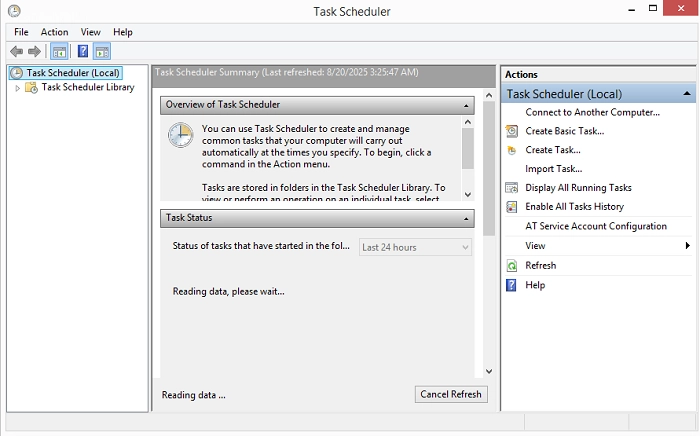Click the summary pane scroll down arrow
The height and width of the screenshot is (436, 700).
489,371
